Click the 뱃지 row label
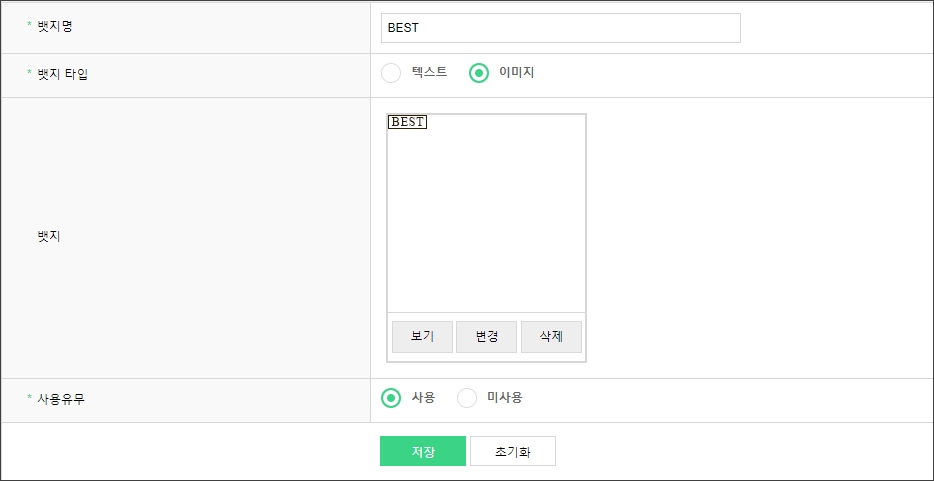 click(x=49, y=237)
